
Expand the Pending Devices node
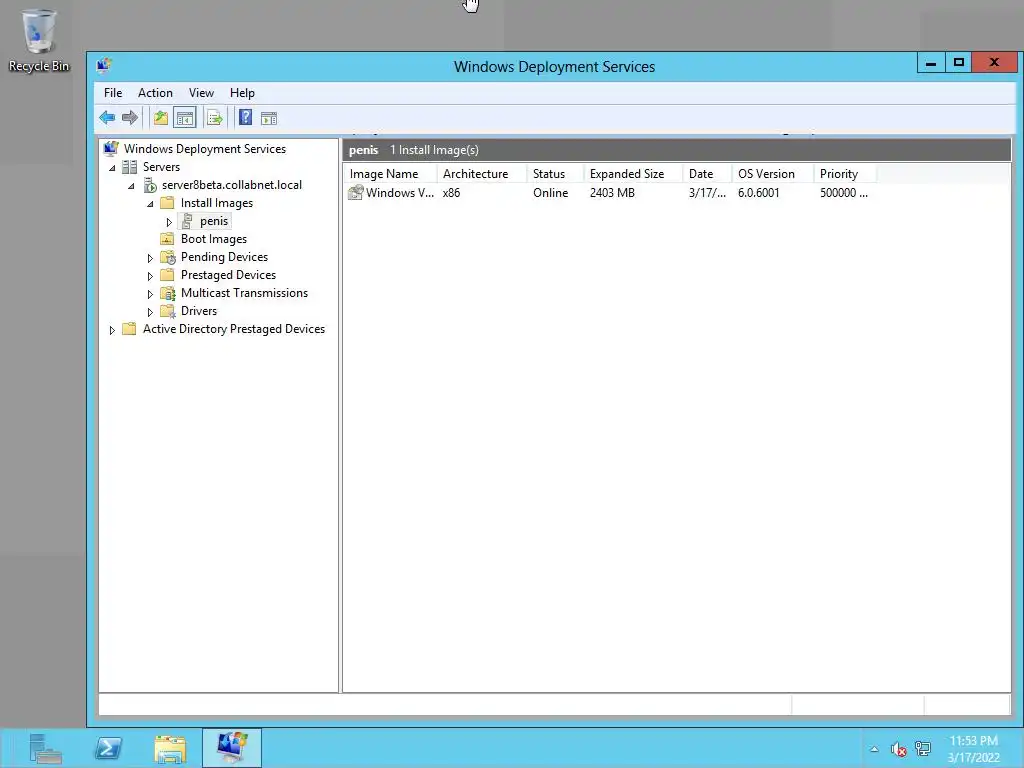click(x=150, y=258)
